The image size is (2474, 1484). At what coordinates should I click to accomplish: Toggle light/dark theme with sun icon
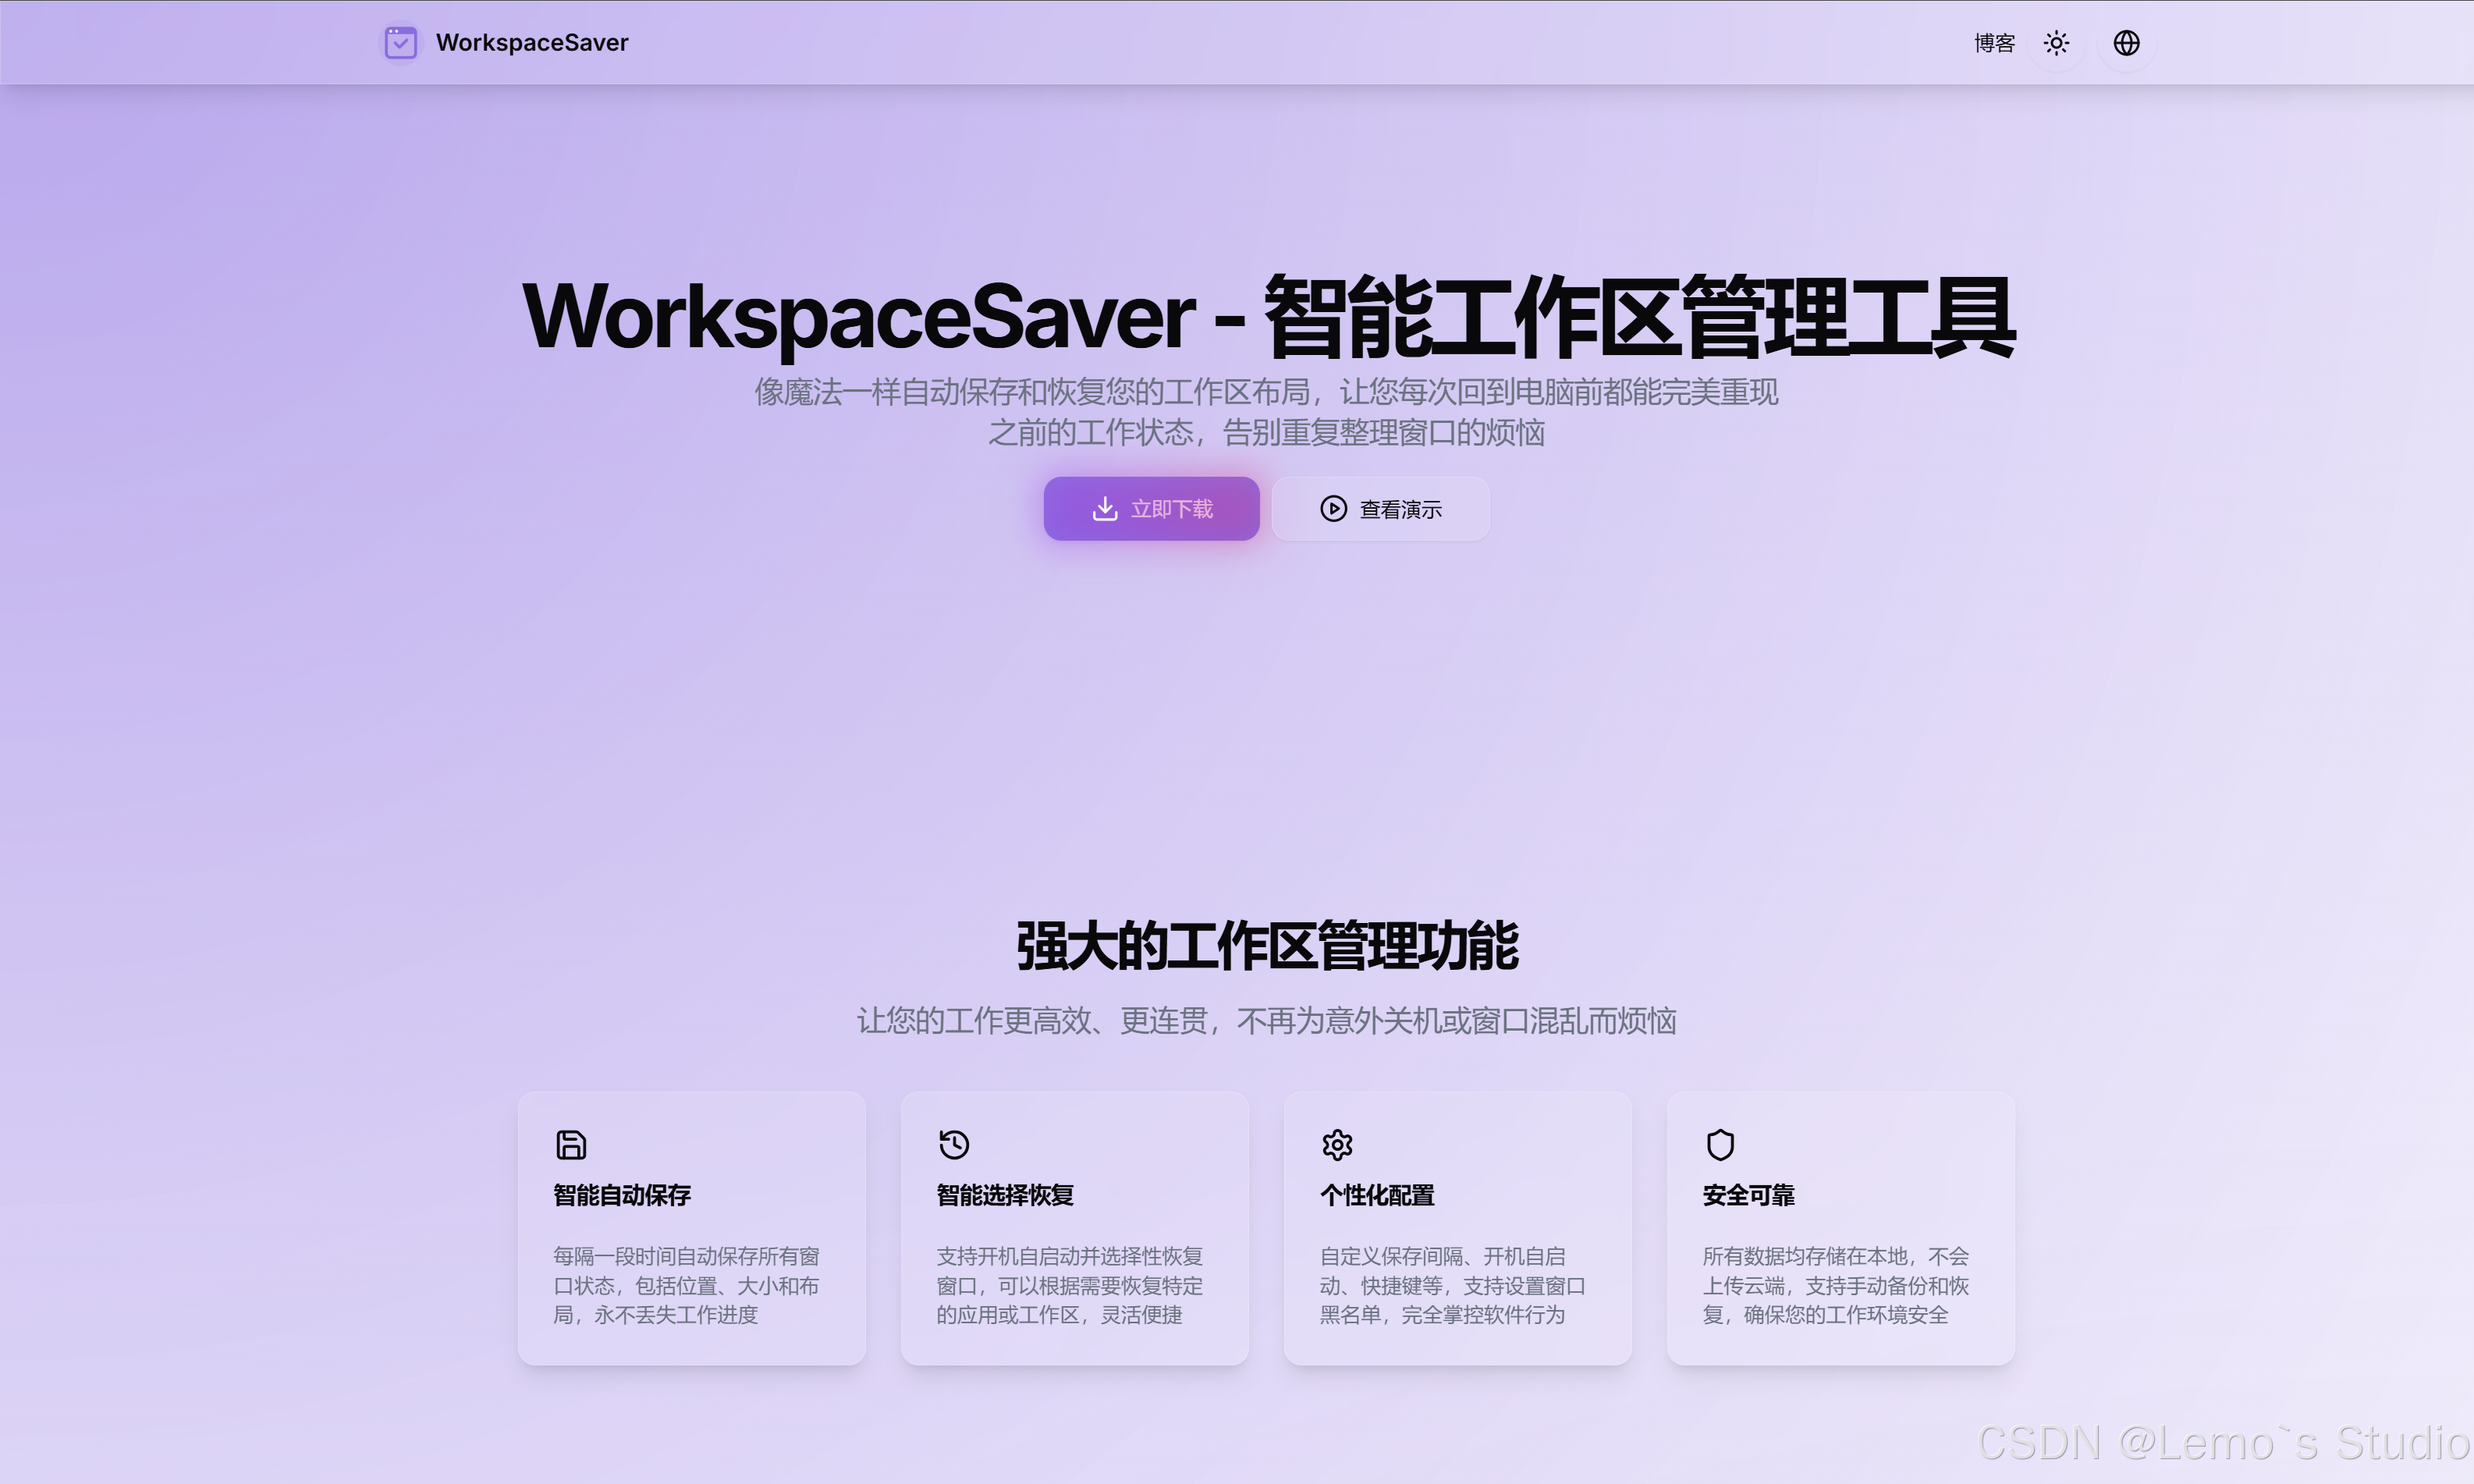click(x=2056, y=43)
